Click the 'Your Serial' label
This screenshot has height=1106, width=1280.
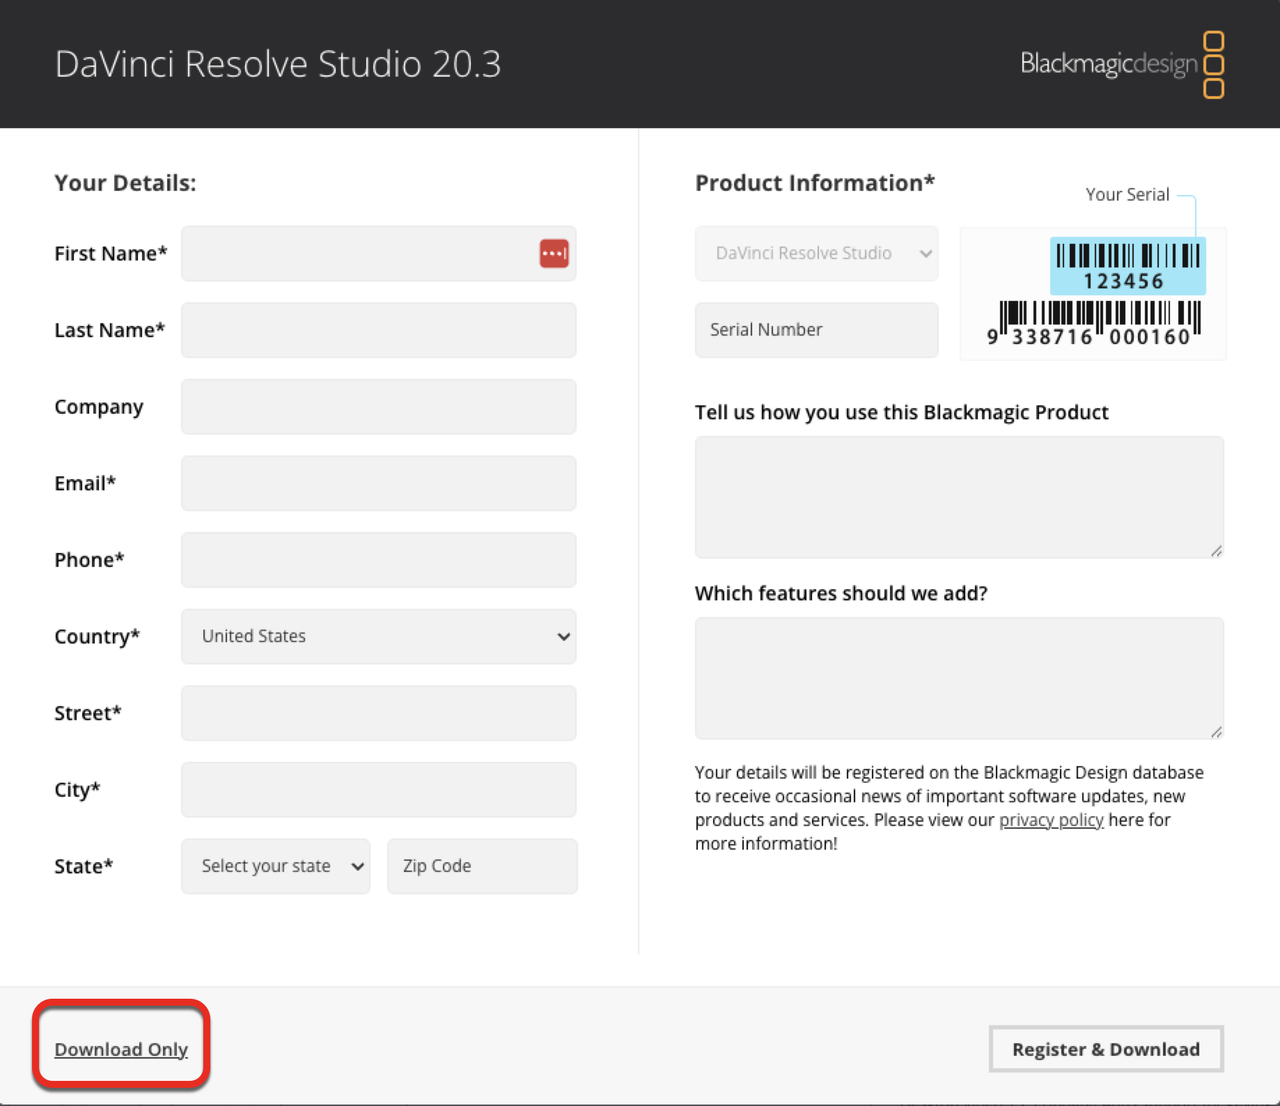pos(1127,194)
